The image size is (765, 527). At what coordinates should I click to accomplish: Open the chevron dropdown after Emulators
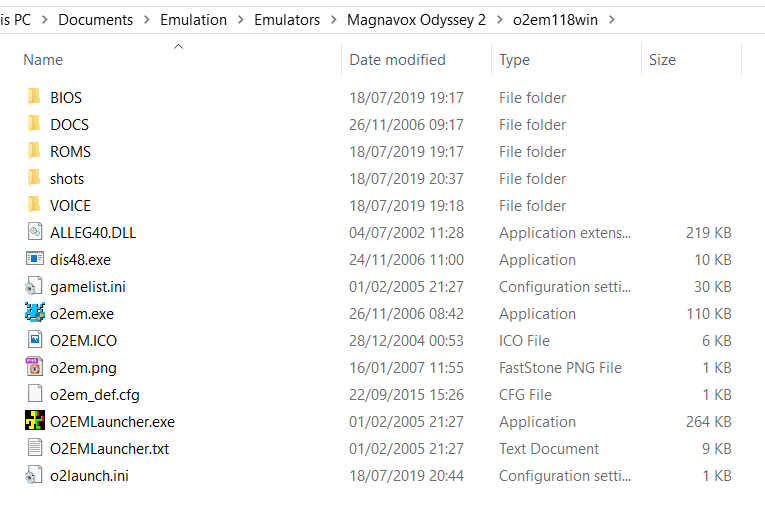pos(333,20)
